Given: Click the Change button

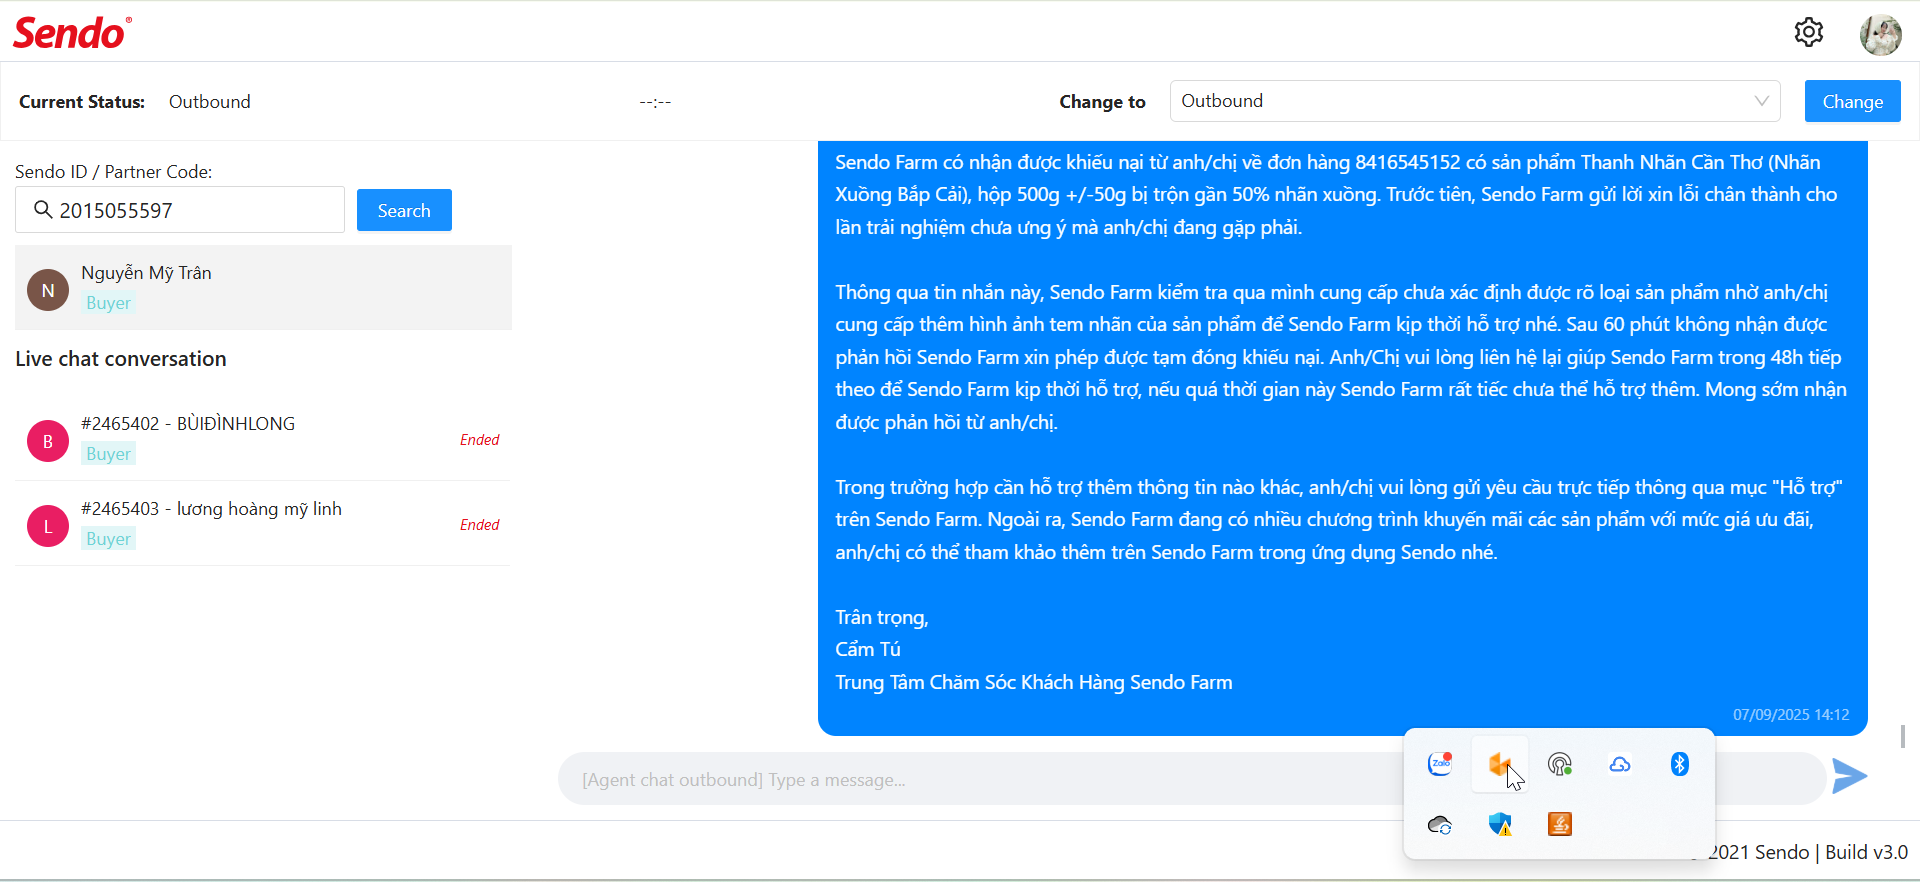Looking at the screenshot, I should (x=1853, y=101).
